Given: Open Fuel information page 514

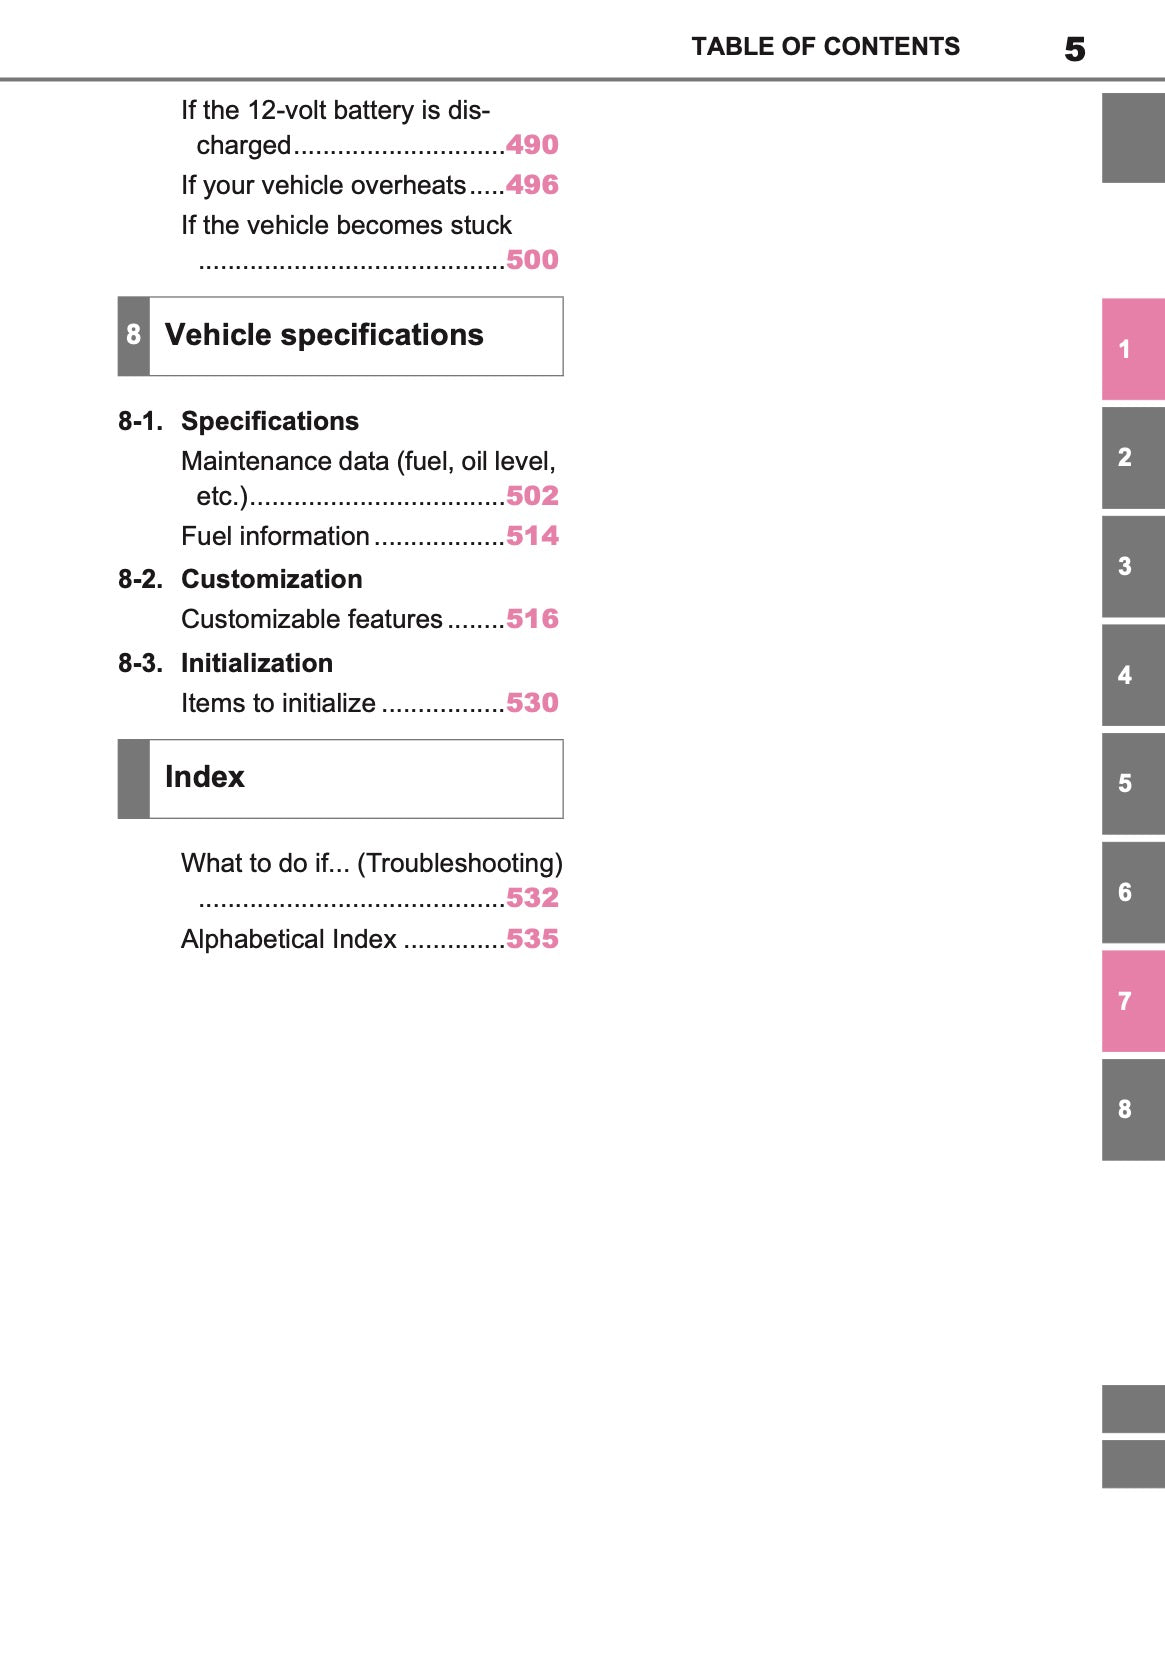Looking at the screenshot, I should coord(532,536).
